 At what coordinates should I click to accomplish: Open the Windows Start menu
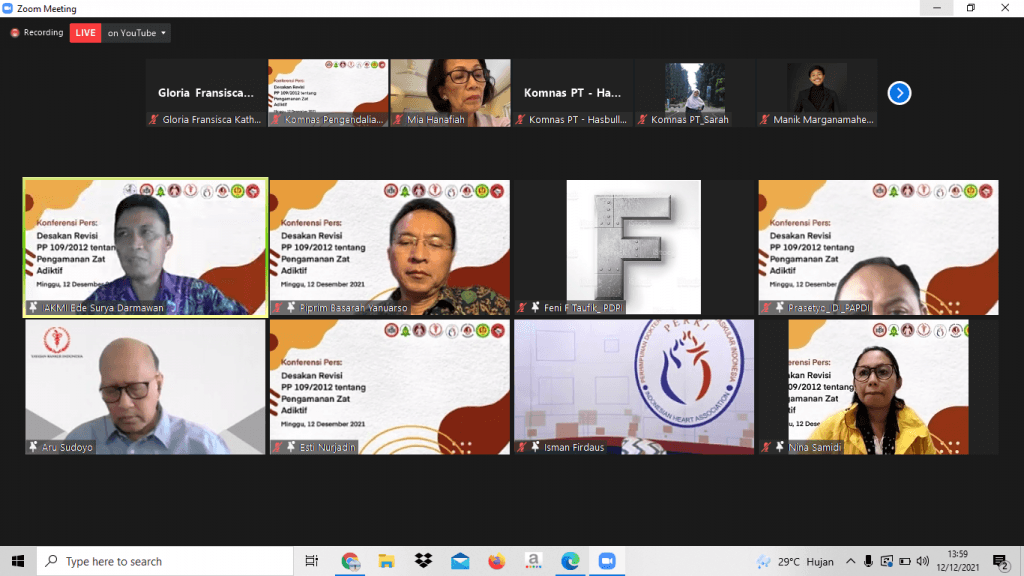[x=18, y=561]
